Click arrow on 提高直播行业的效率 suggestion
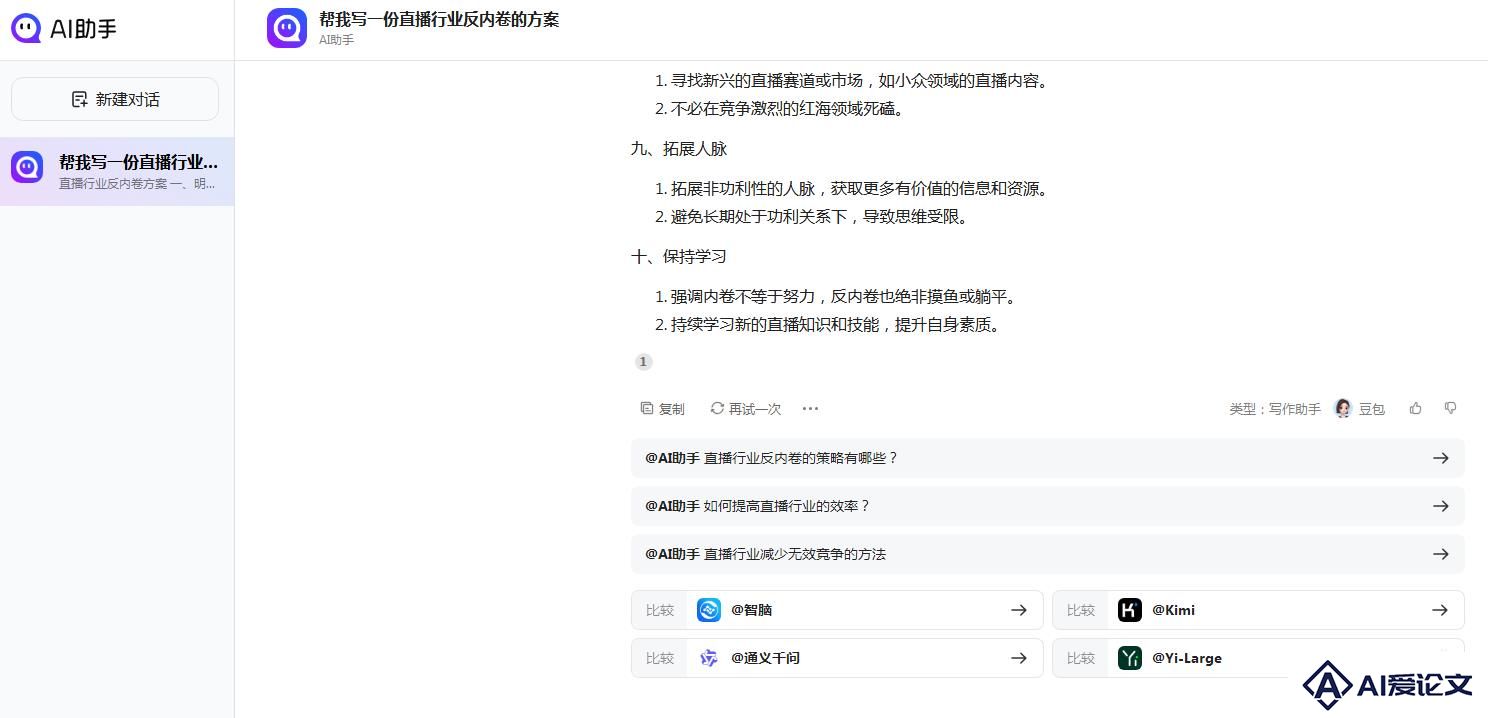 [x=1441, y=506]
